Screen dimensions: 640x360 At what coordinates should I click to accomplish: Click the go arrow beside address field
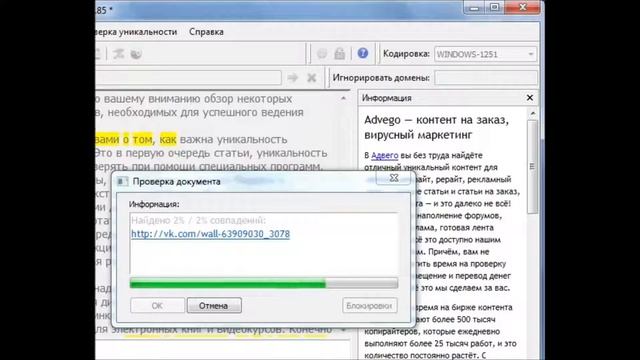point(293,78)
